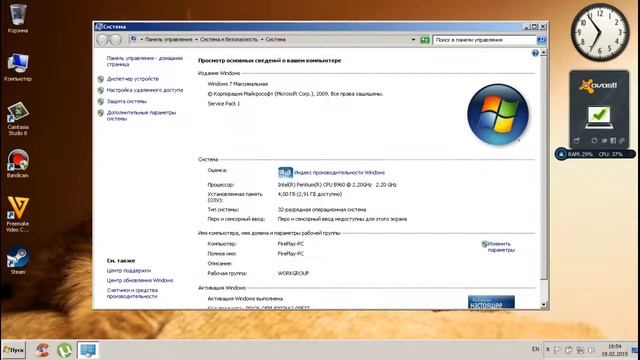The image size is (640, 360).
Task: Click the WORKGROUP value
Action: (x=293, y=273)
